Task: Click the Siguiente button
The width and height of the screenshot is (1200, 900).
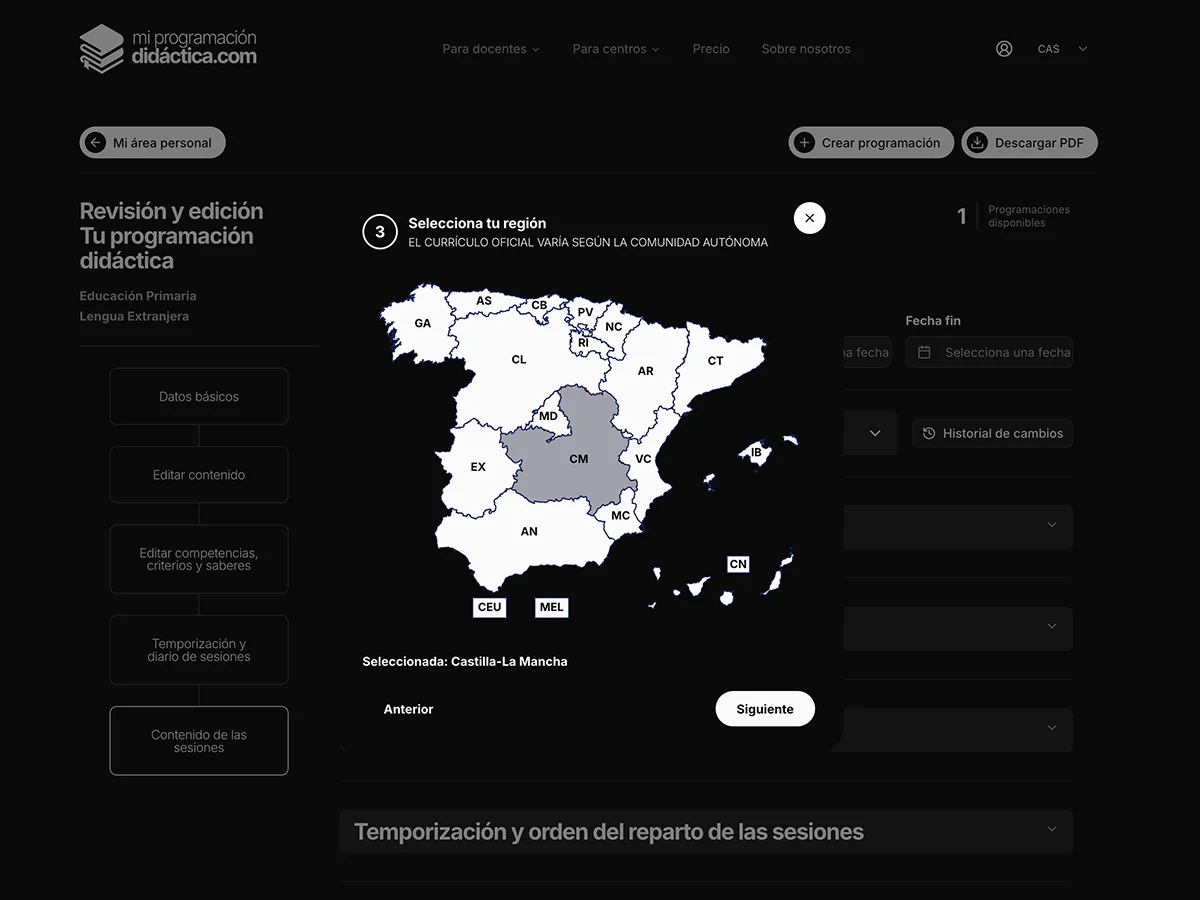Action: (x=765, y=709)
